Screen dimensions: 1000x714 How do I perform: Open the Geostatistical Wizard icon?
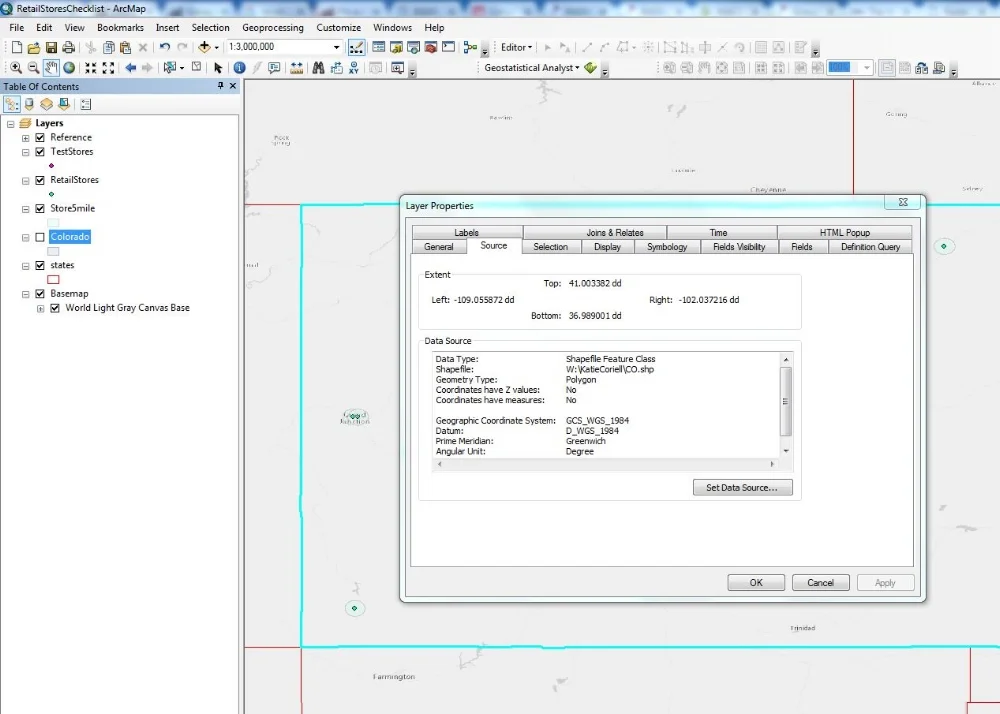[591, 68]
